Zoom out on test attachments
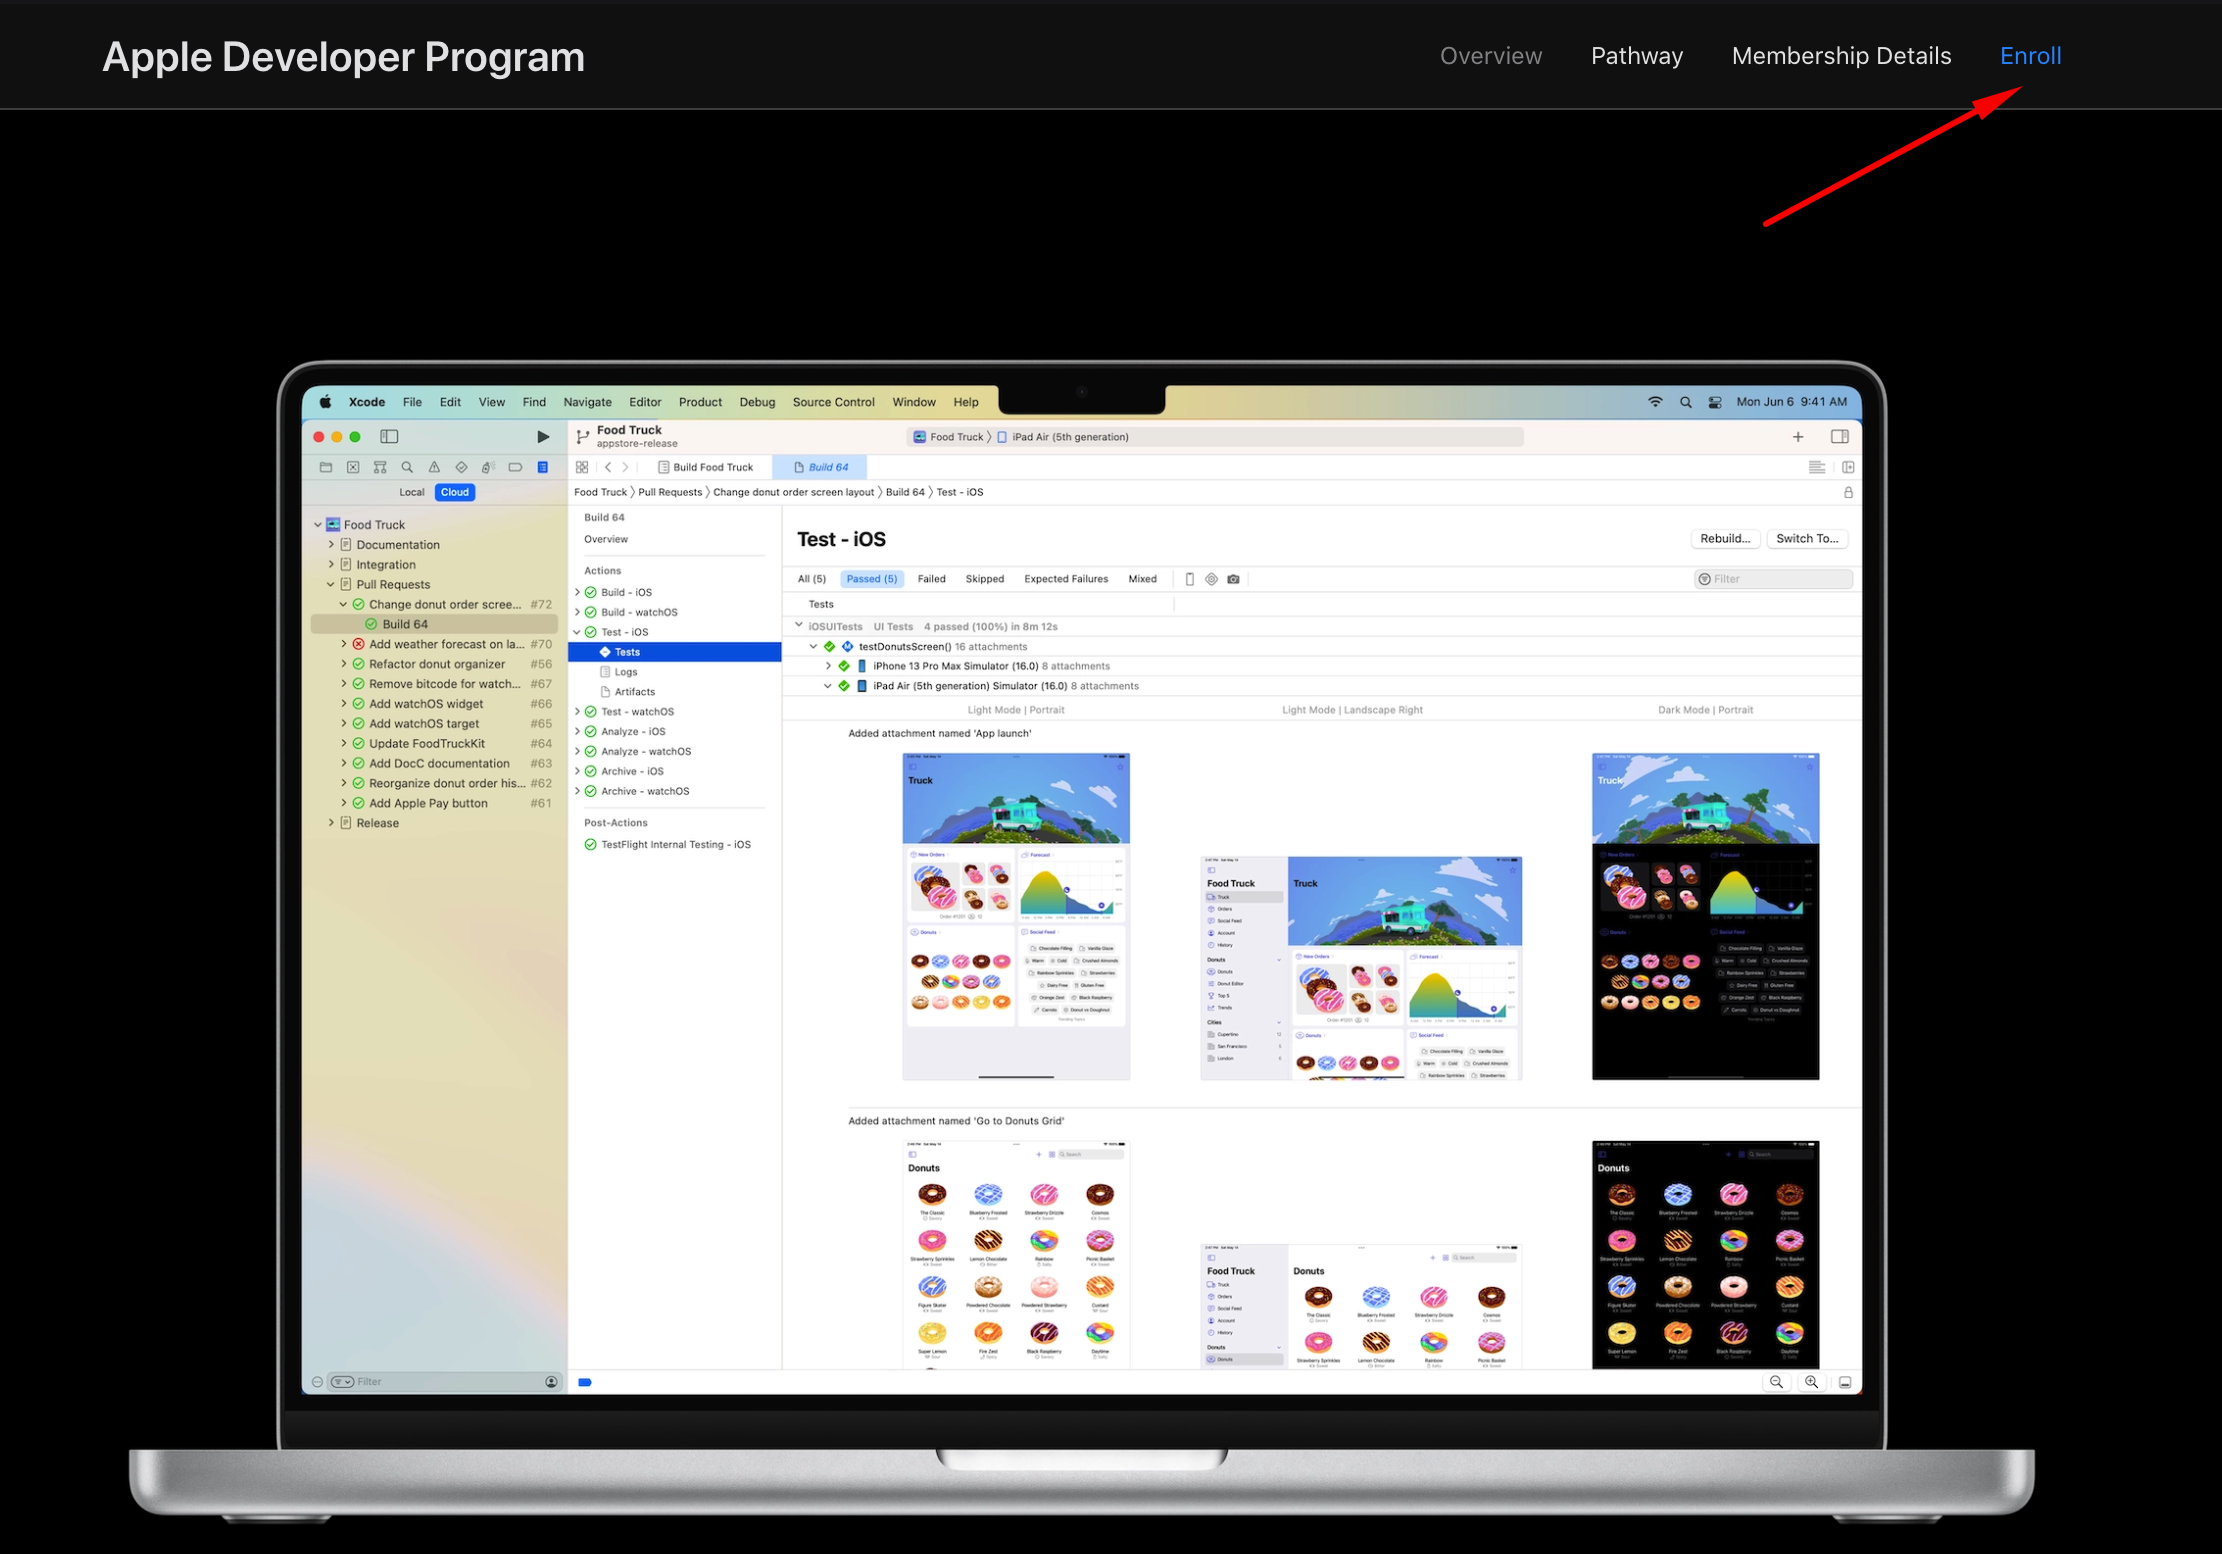 (1776, 1382)
